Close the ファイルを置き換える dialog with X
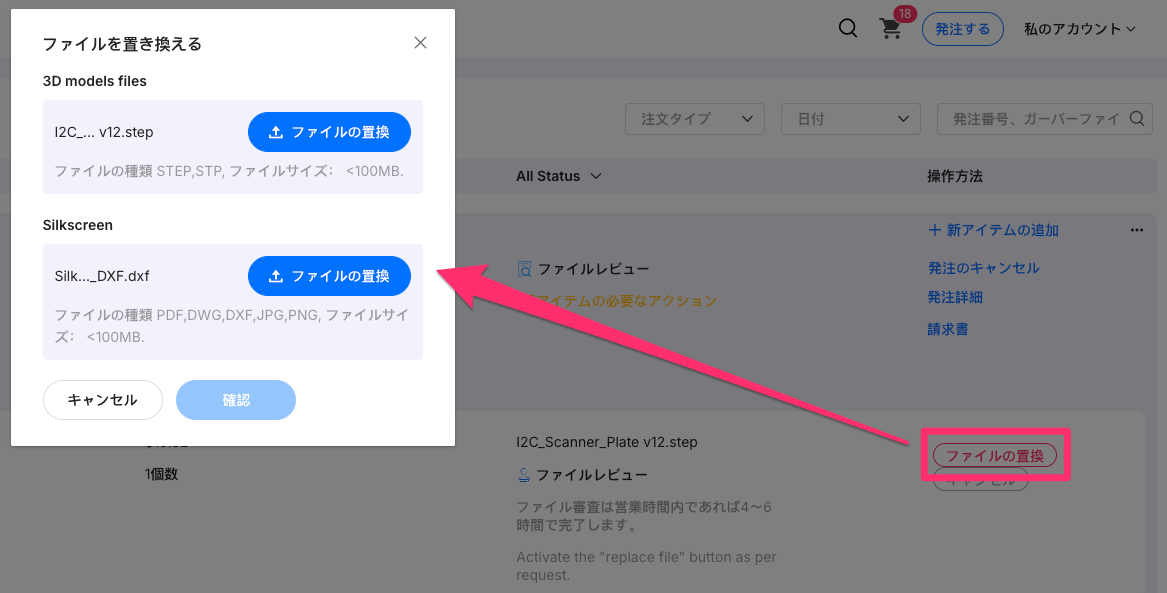 420,43
